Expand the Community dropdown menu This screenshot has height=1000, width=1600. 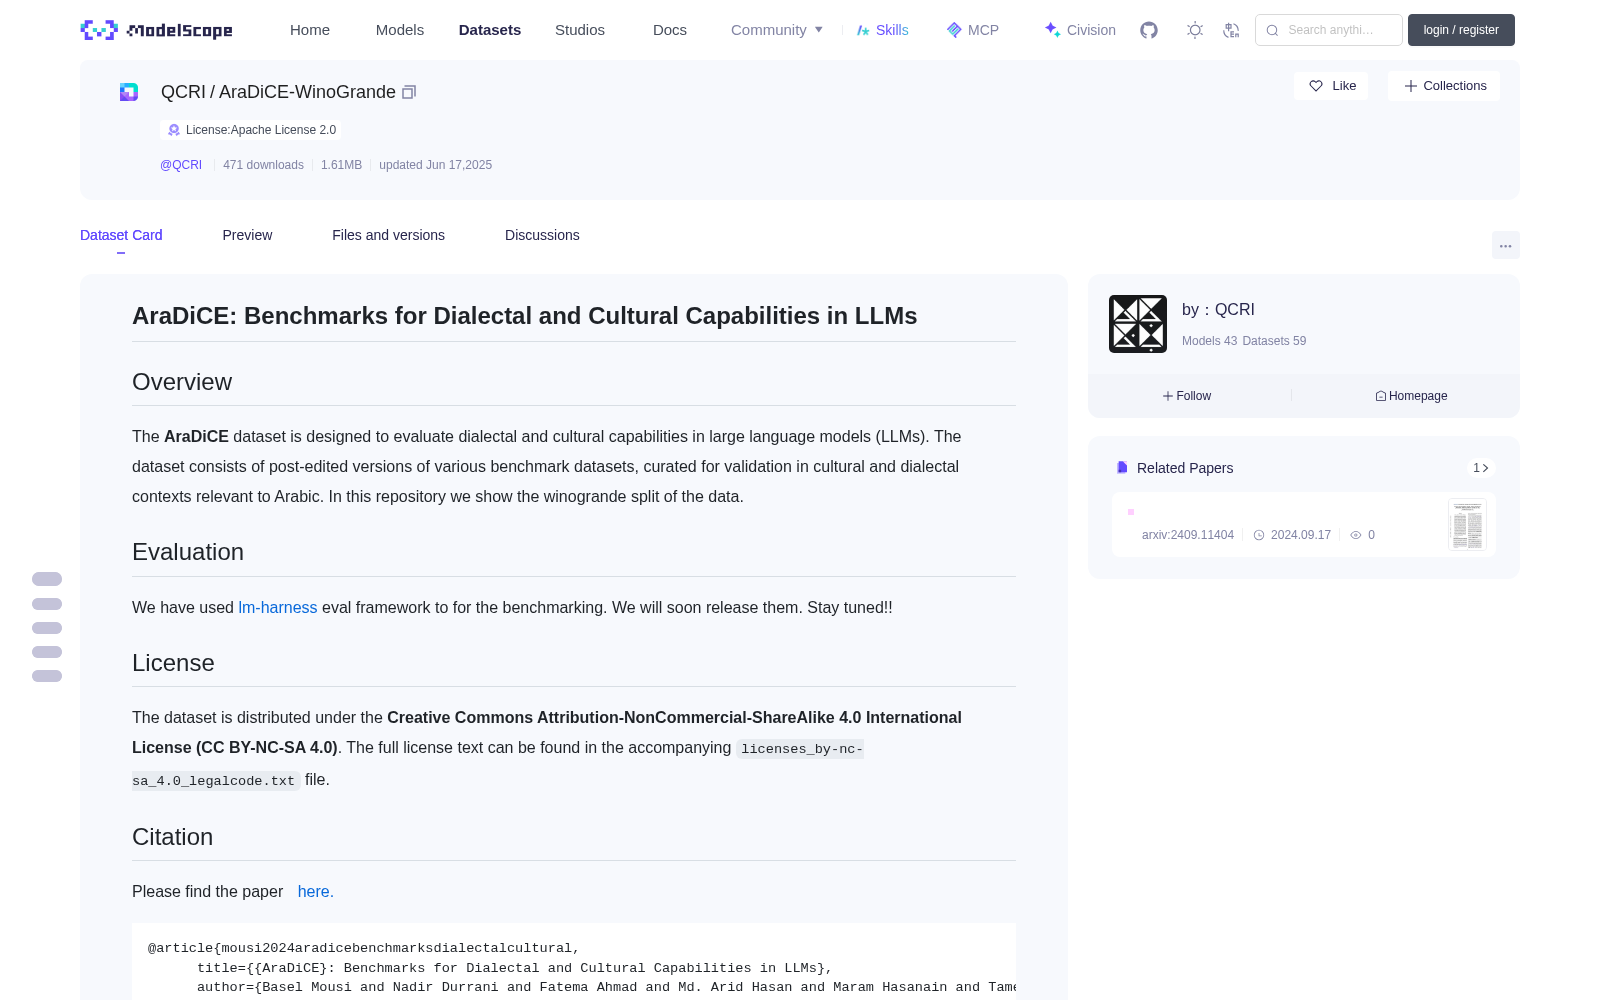[777, 30]
